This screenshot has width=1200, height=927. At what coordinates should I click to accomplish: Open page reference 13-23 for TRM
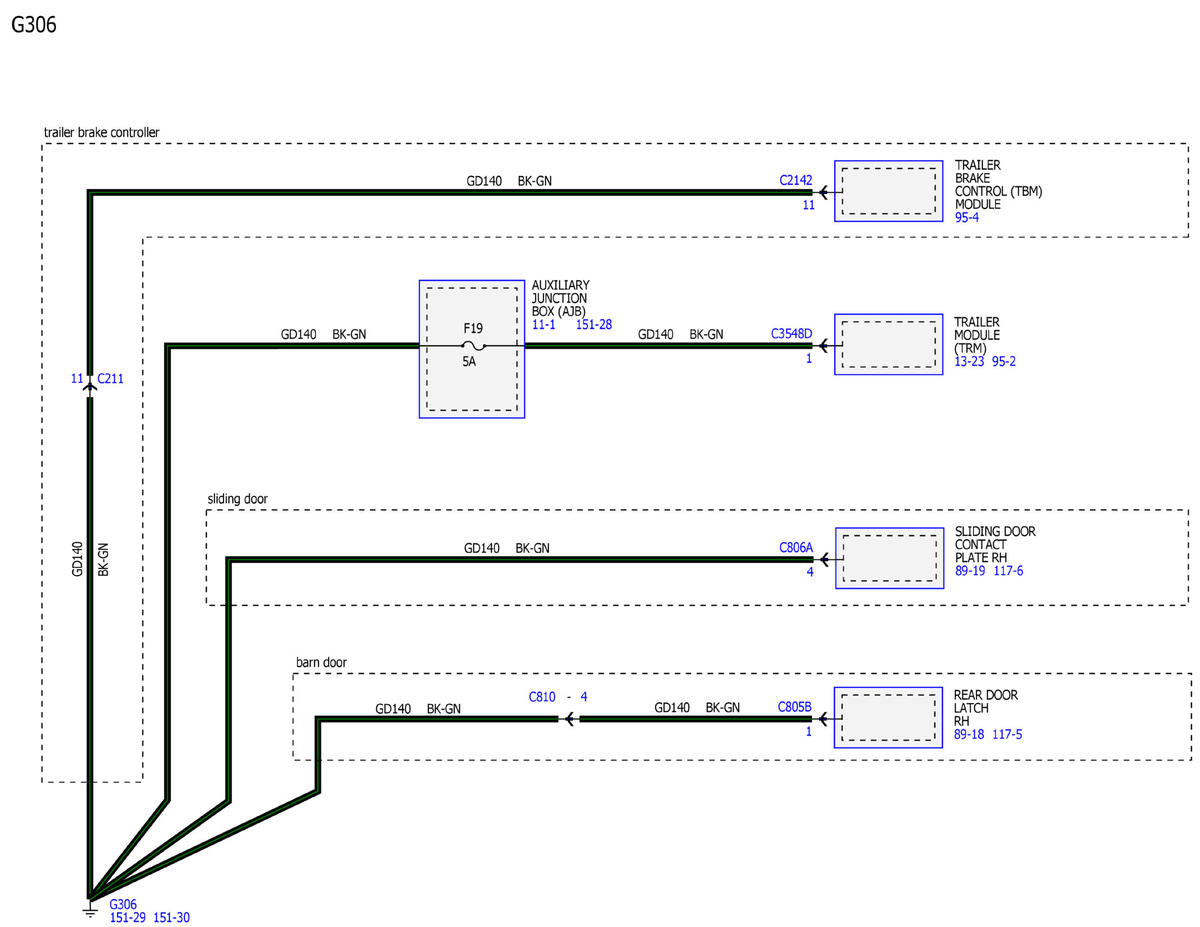click(970, 361)
